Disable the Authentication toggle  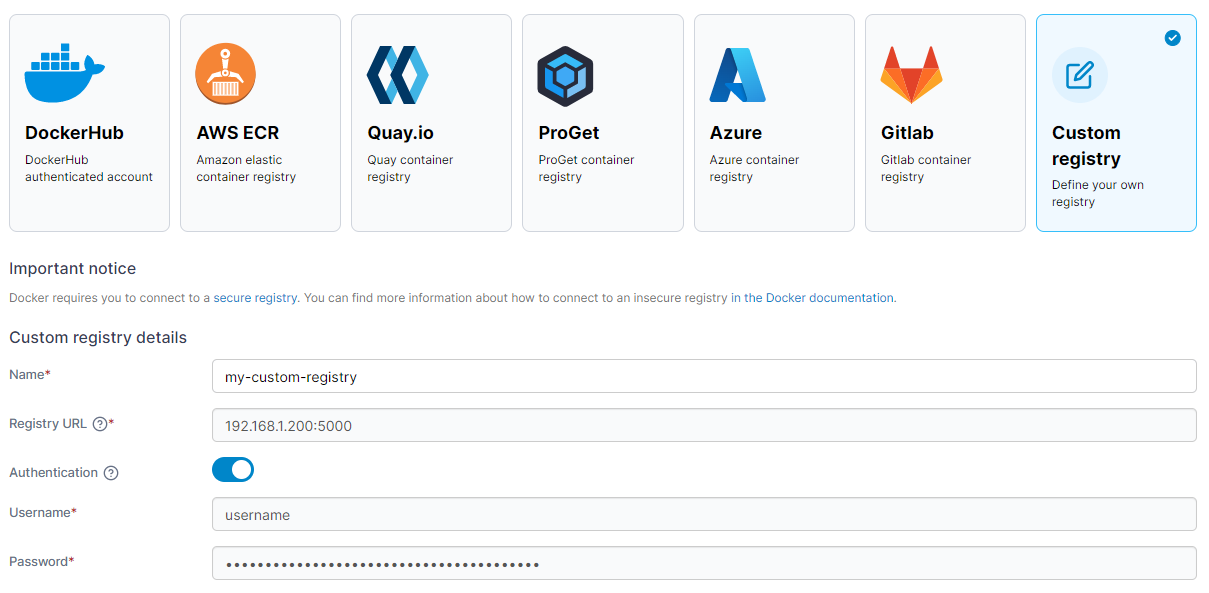tap(232, 469)
